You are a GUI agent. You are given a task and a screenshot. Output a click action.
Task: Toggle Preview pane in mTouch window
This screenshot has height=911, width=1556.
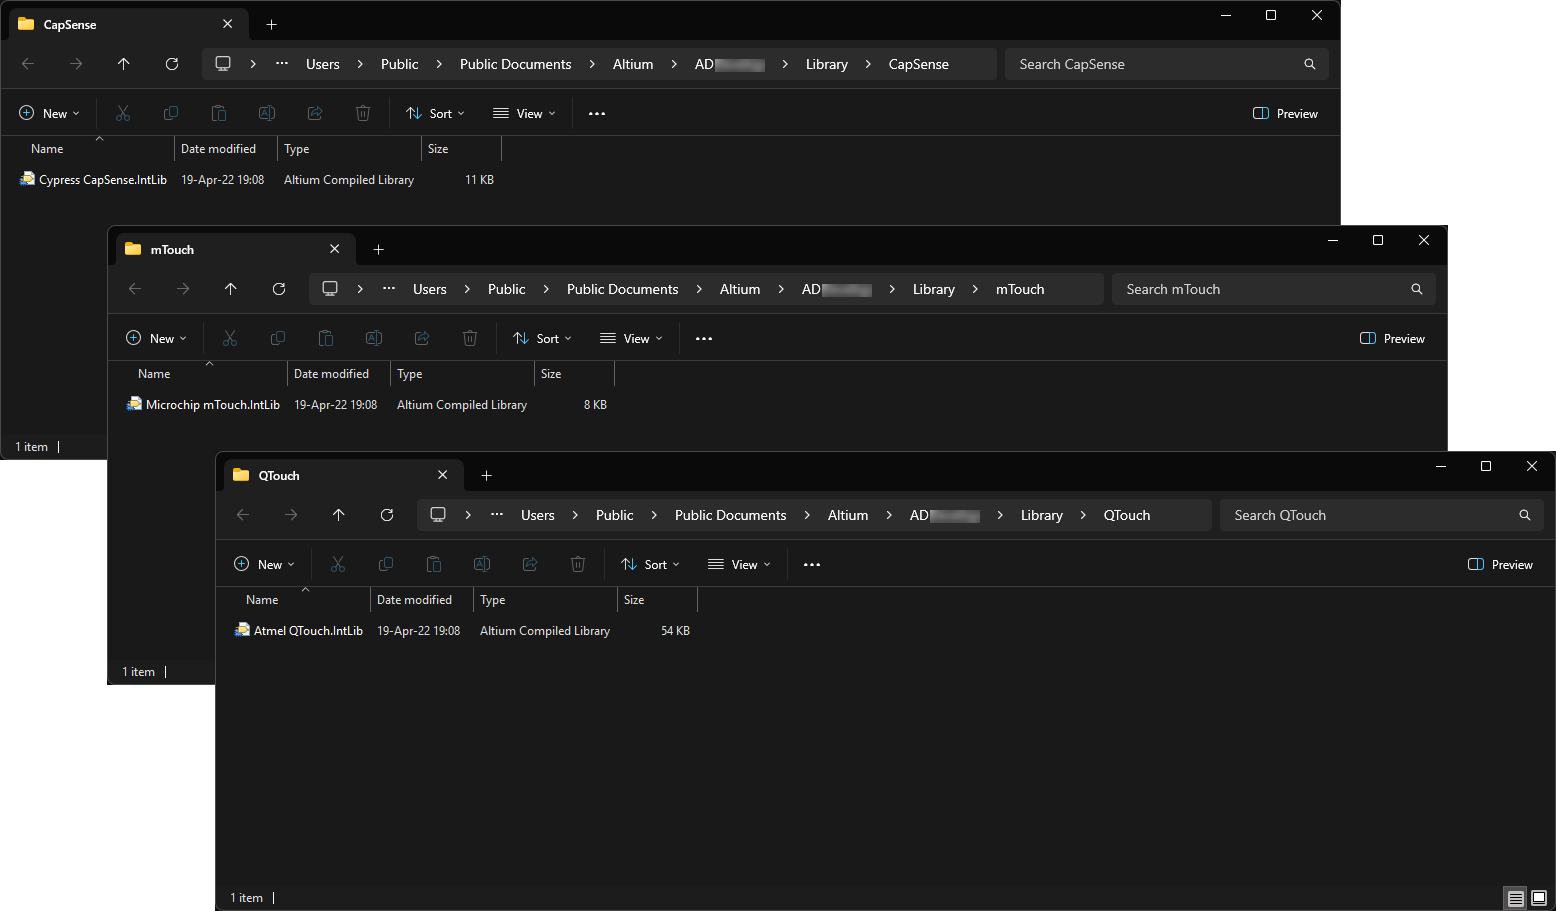1393,339
